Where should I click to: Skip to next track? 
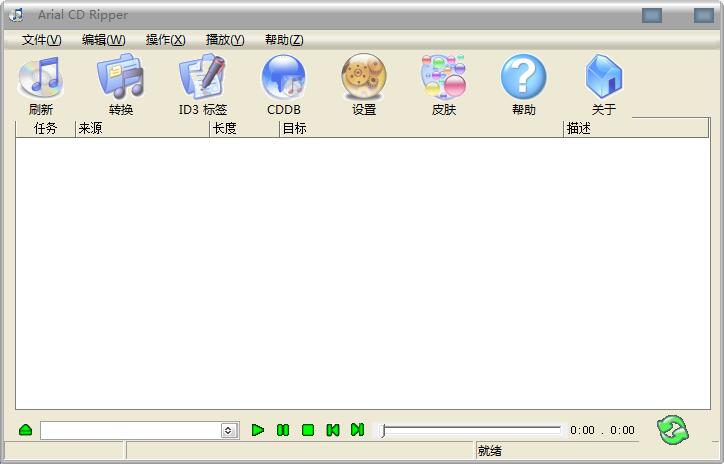[357, 430]
